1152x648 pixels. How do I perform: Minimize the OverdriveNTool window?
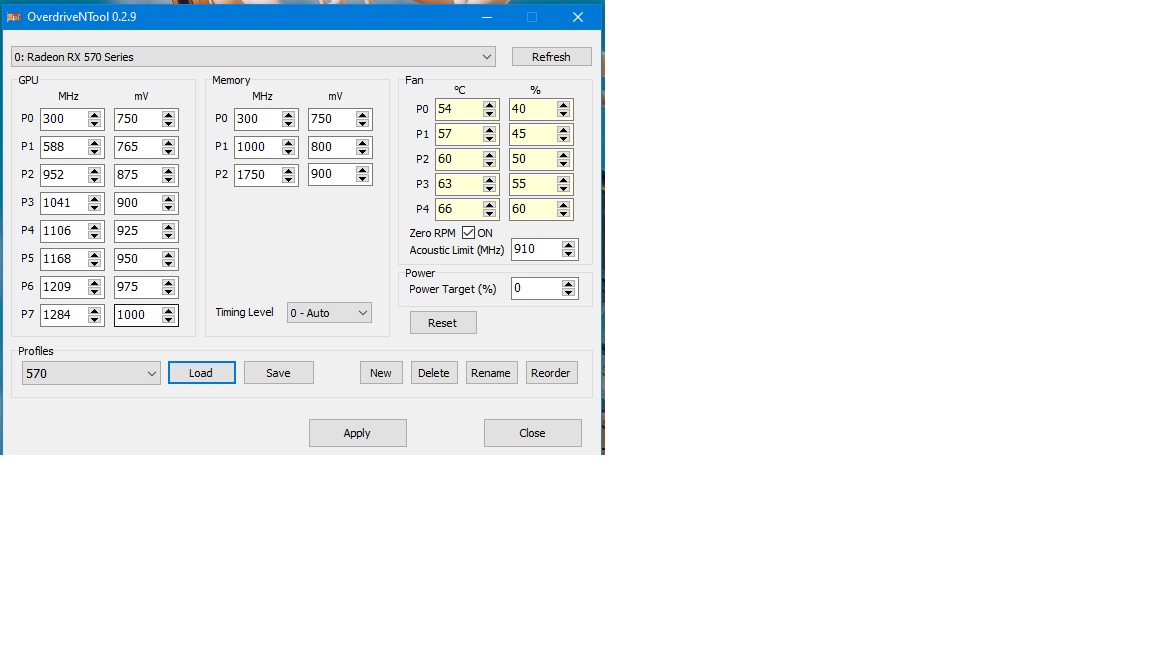pos(487,17)
